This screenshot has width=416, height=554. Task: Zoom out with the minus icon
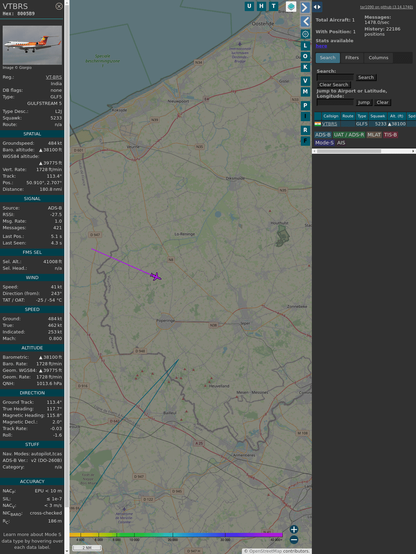coord(294,540)
